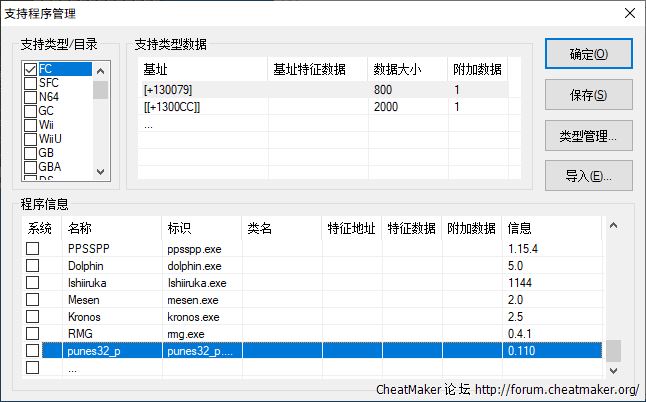Viewport: 646px width, 402px height.
Task: Check system box for Dolphin row
Action: 33,266
